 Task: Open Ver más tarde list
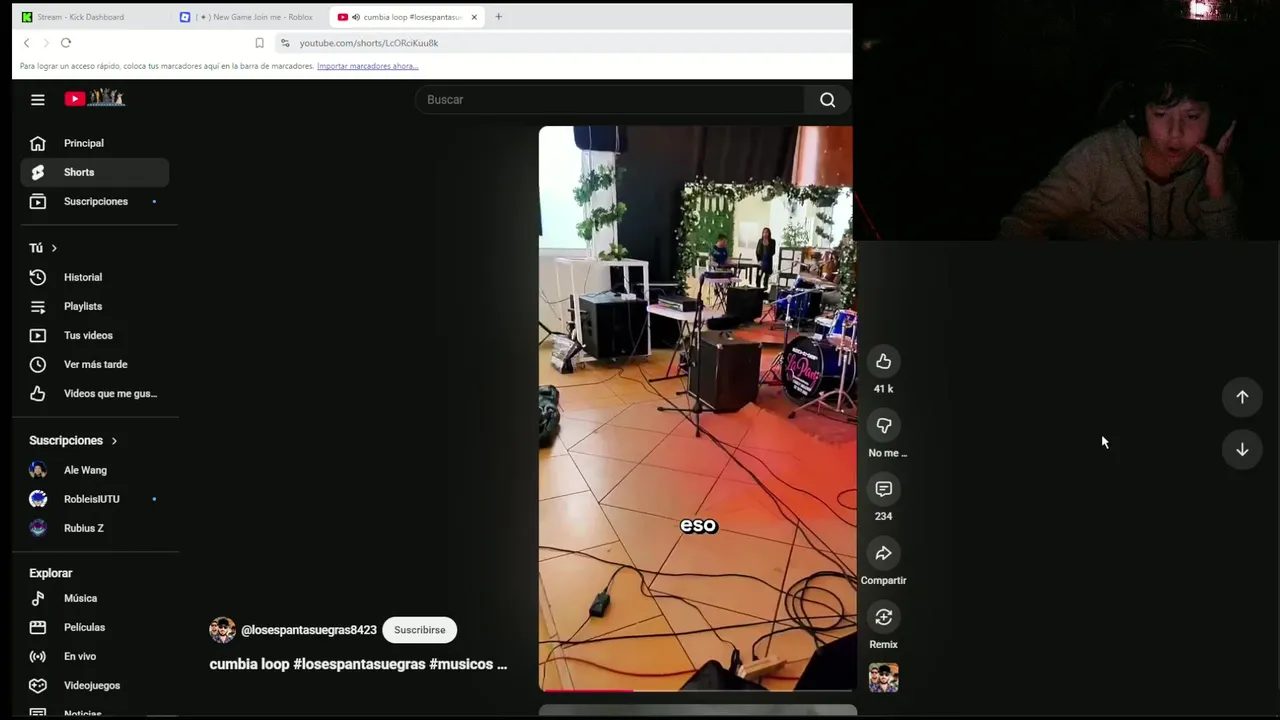coord(95,364)
